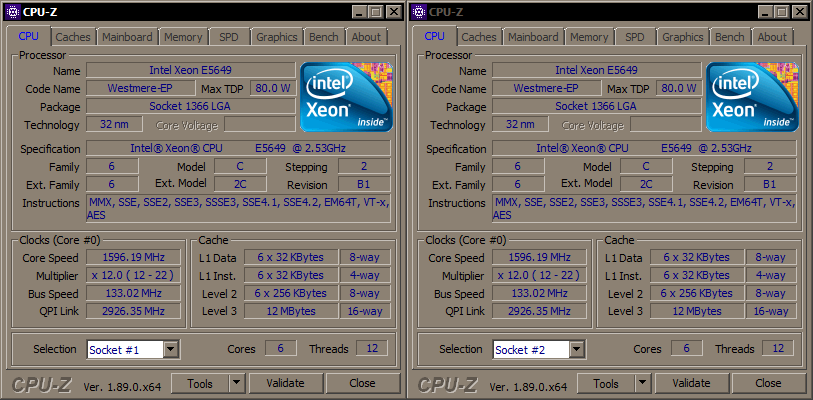Viewport: 813px width, 400px height.
Task: Switch to Bench tab in left window
Action: [x=323, y=37]
